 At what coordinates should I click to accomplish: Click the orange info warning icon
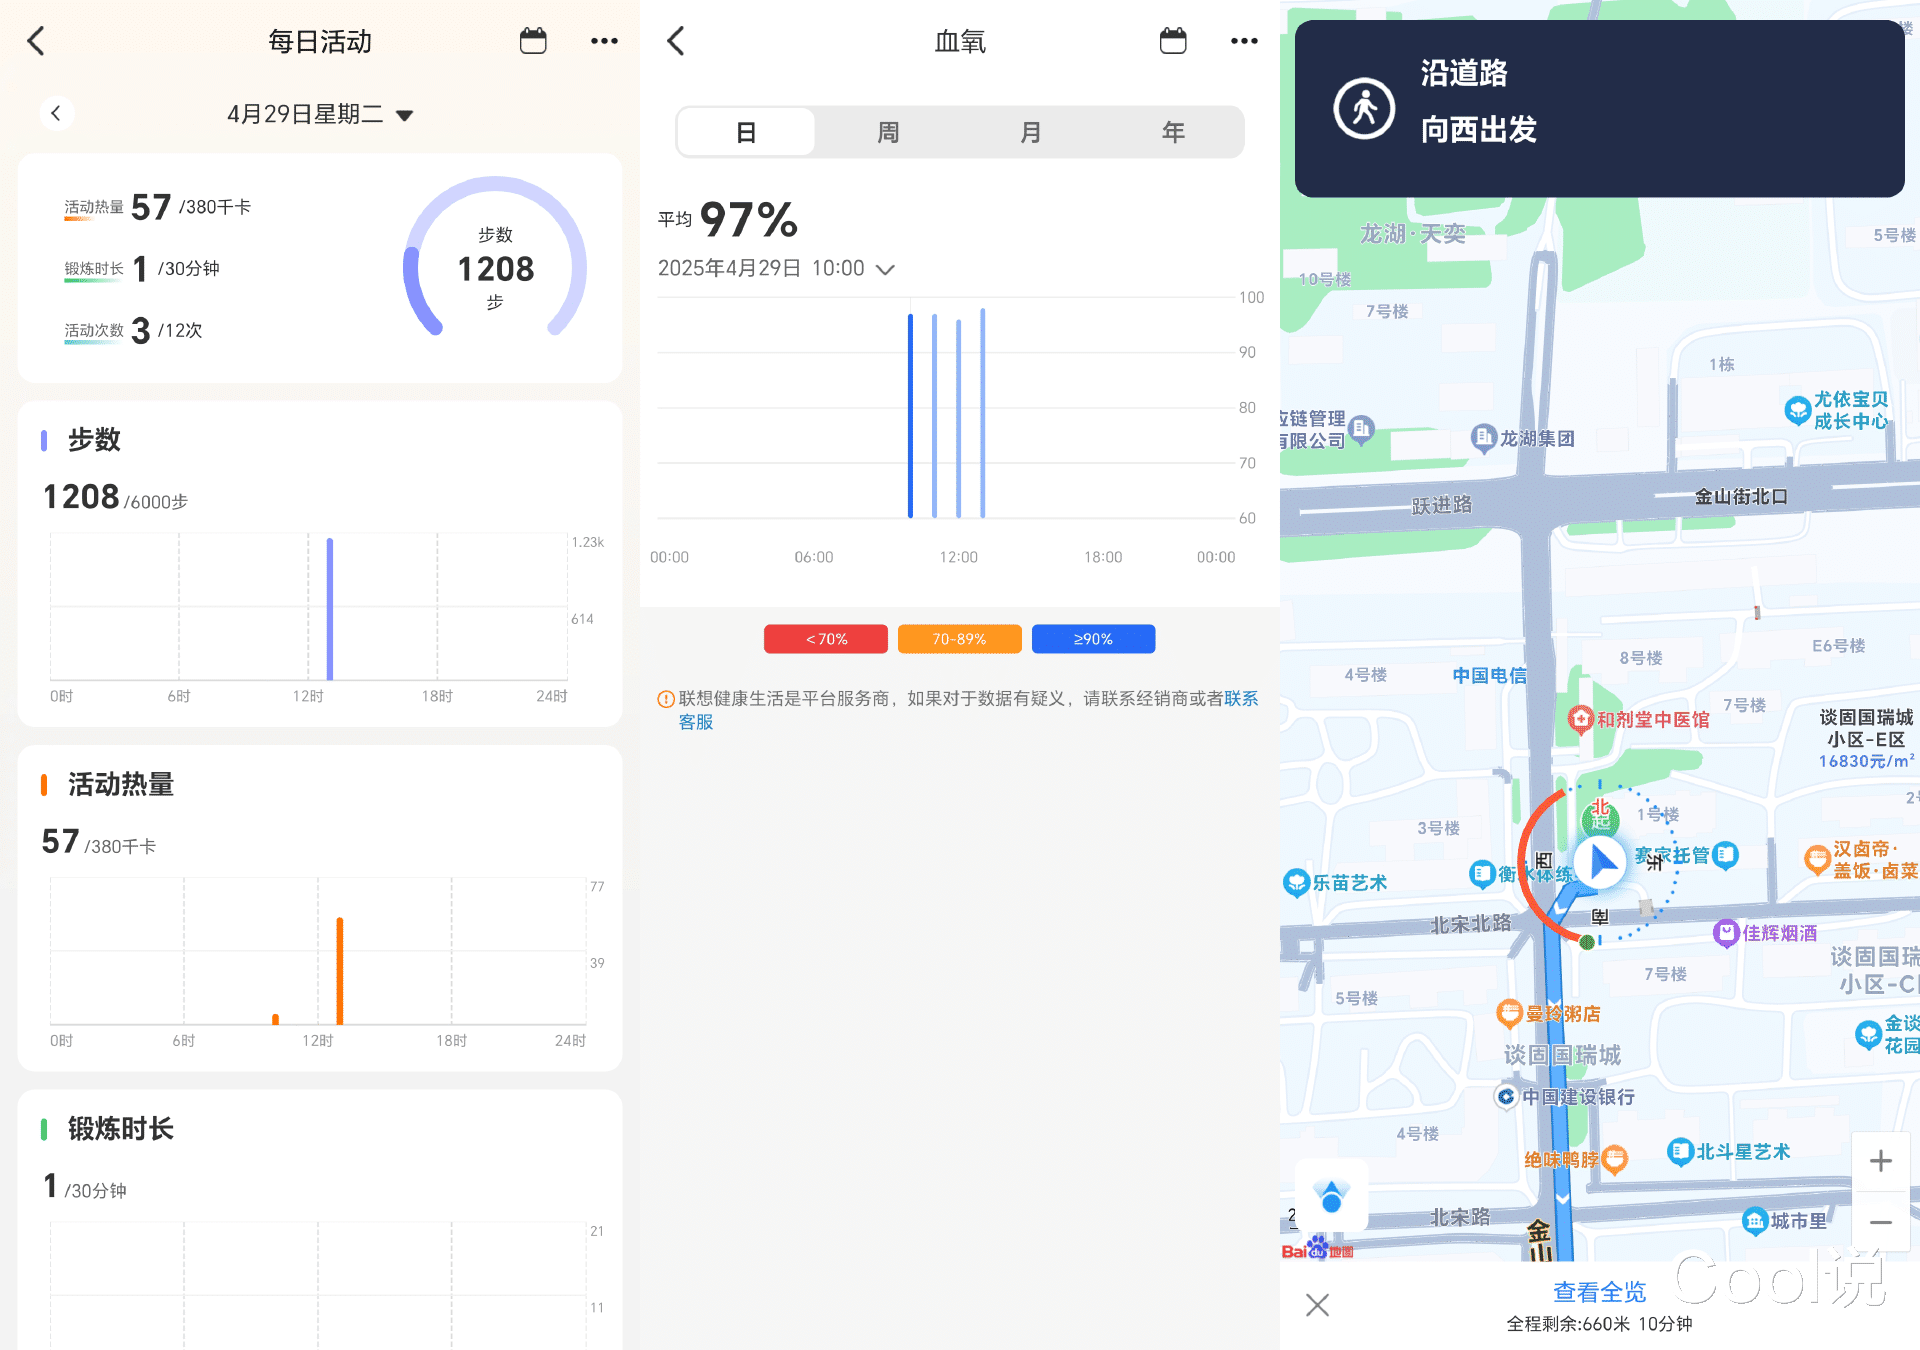click(x=665, y=699)
